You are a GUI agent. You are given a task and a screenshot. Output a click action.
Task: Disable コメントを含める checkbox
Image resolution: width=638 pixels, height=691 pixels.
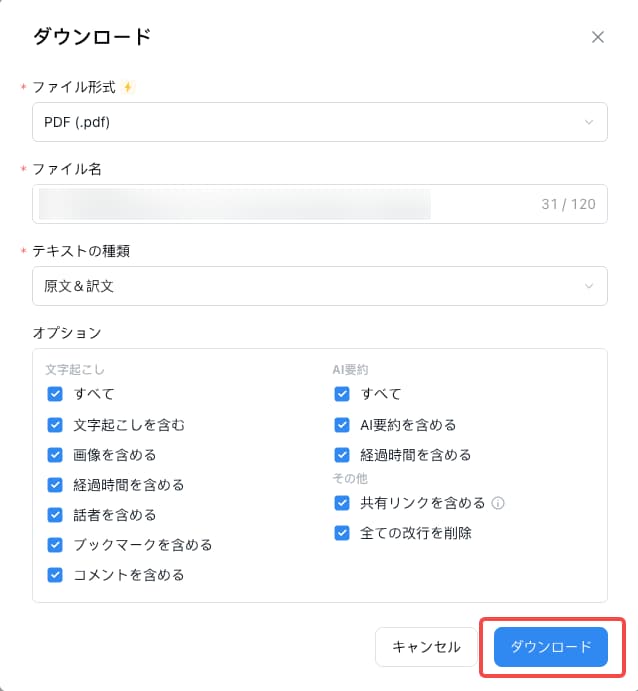(x=55, y=575)
